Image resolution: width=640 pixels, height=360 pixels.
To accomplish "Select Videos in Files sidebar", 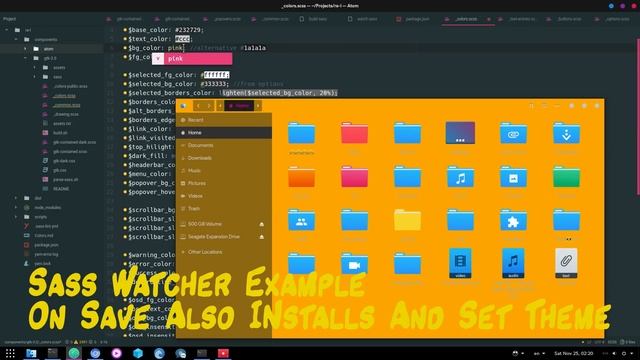I will (x=224, y=196).
